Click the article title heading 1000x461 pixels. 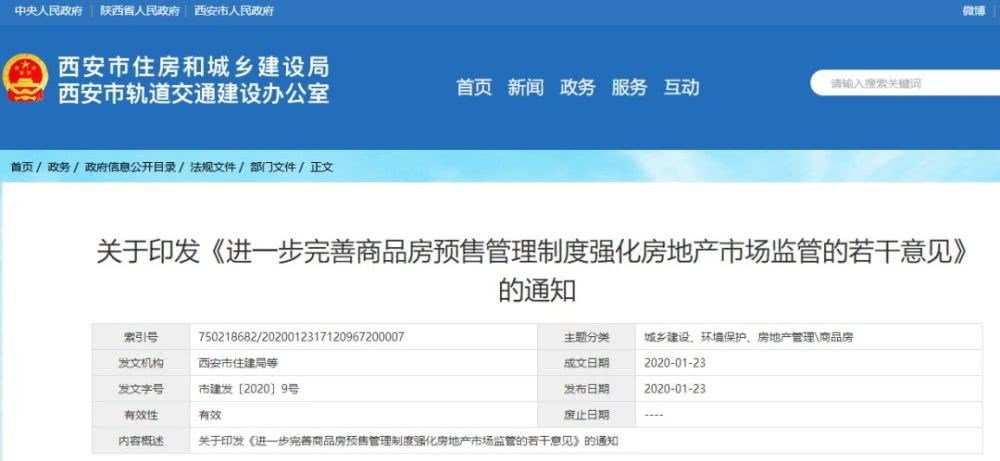tap(537, 272)
